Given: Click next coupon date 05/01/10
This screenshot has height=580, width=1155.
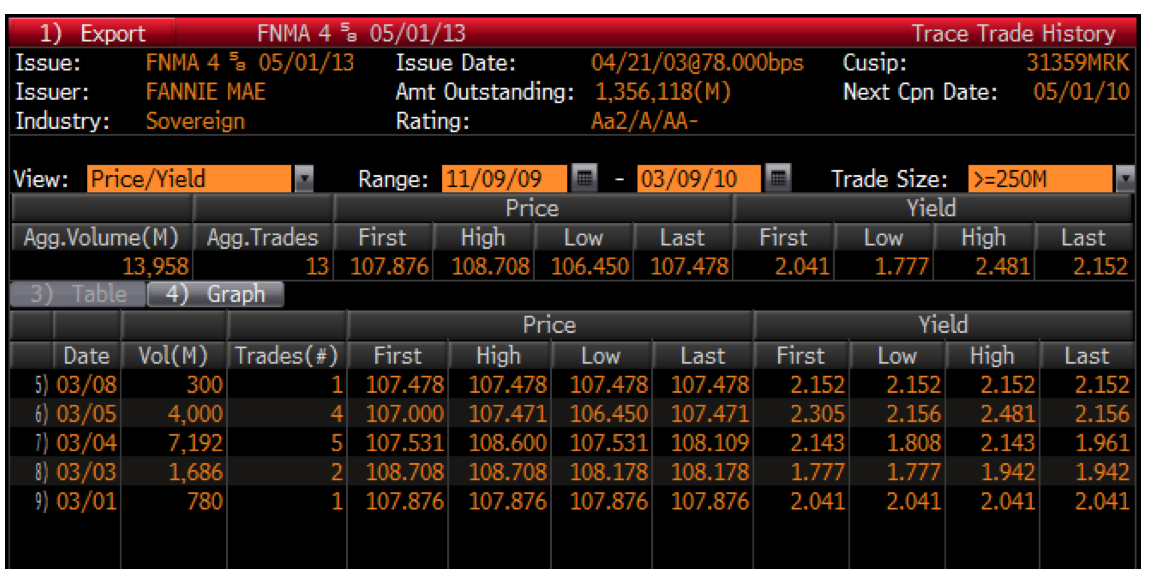Looking at the screenshot, I should pyautogui.click(x=1081, y=92).
